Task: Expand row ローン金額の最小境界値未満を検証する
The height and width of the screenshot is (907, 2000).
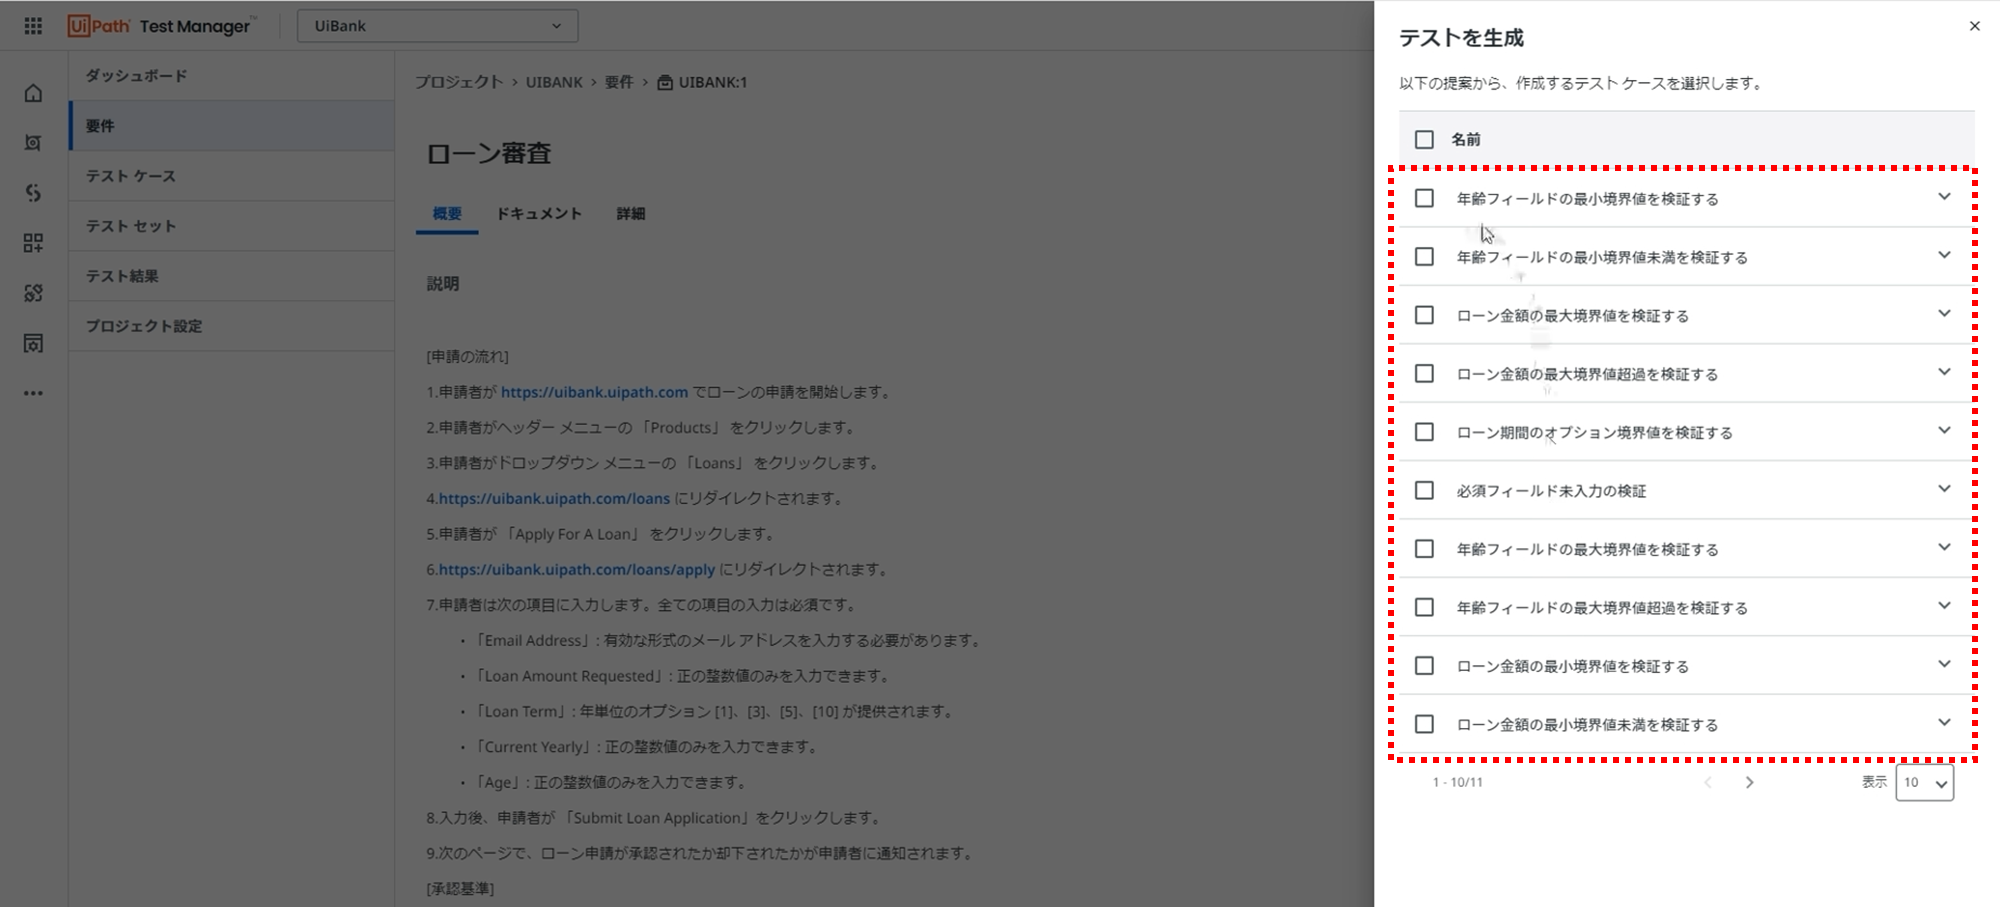Action: pyautogui.click(x=1944, y=722)
